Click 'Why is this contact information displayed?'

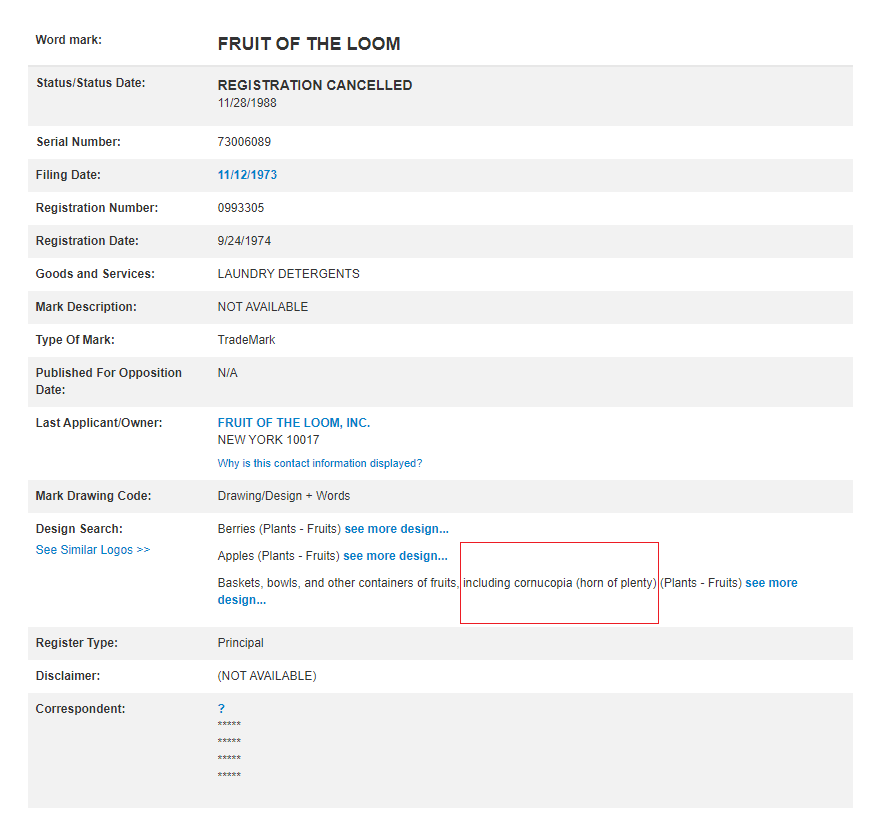[x=320, y=463]
